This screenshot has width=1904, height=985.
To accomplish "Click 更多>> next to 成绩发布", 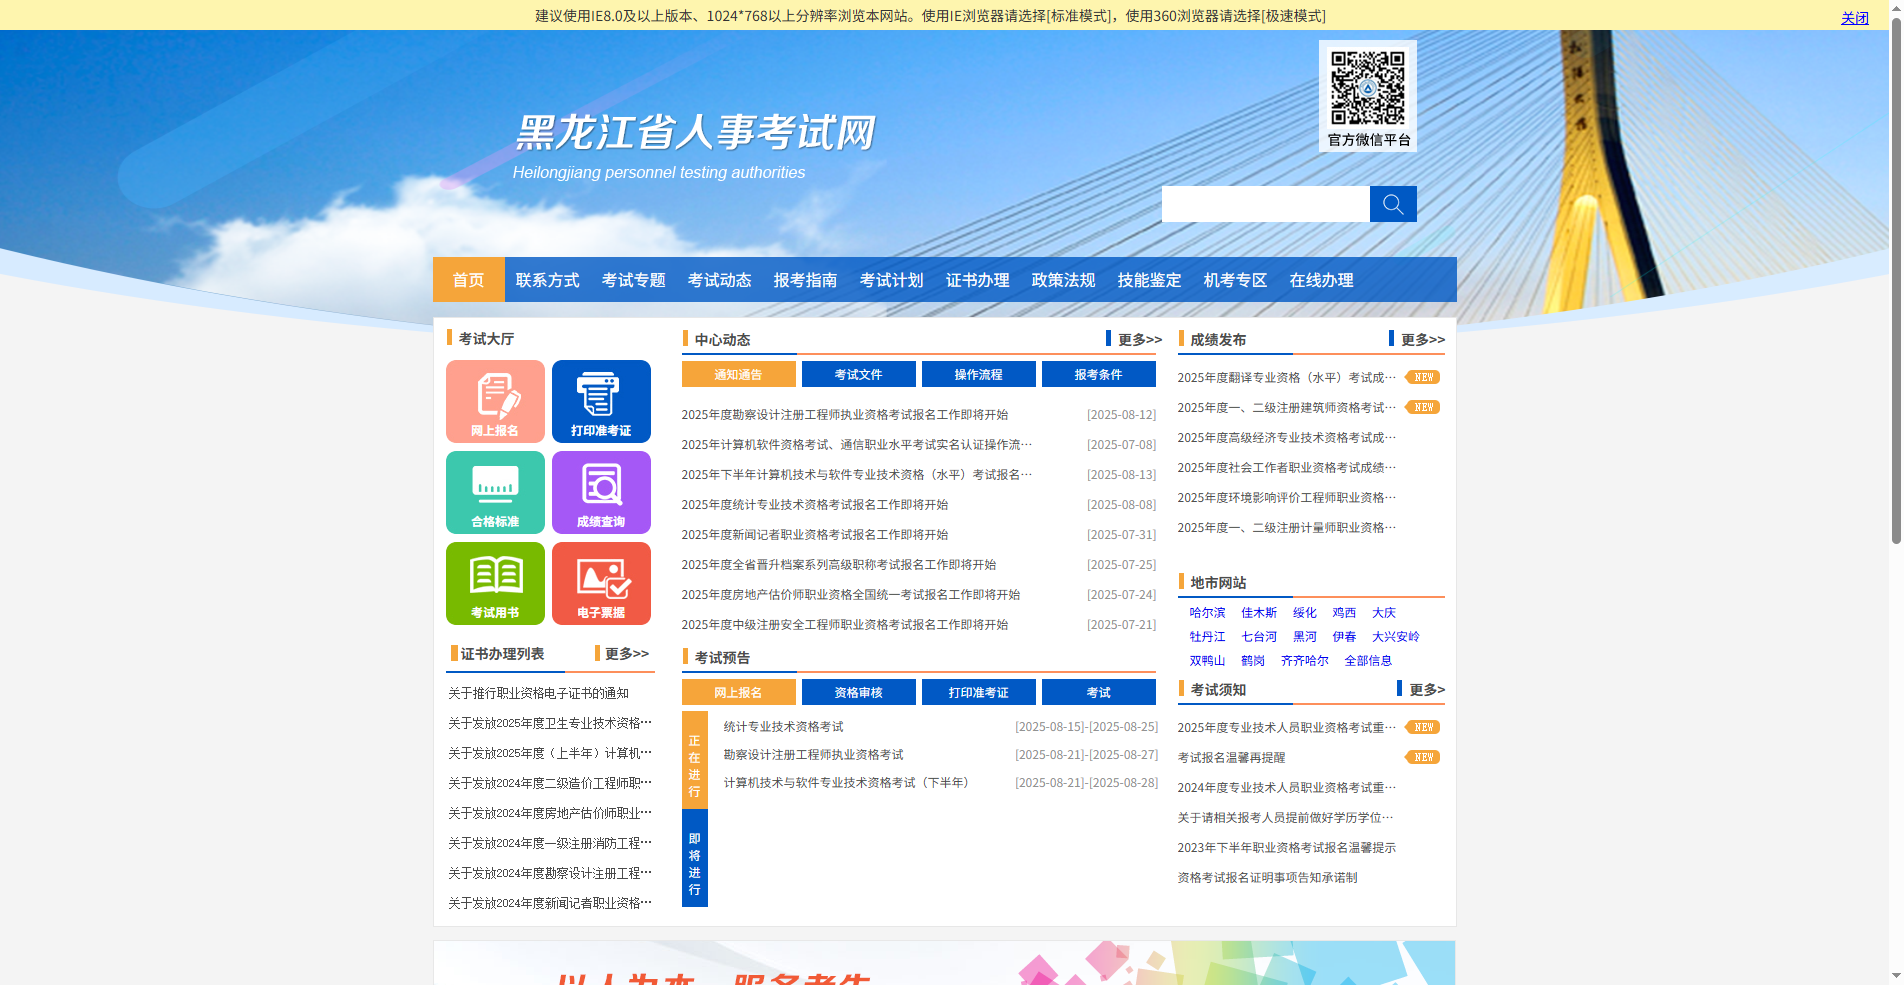I will pyautogui.click(x=1421, y=339).
